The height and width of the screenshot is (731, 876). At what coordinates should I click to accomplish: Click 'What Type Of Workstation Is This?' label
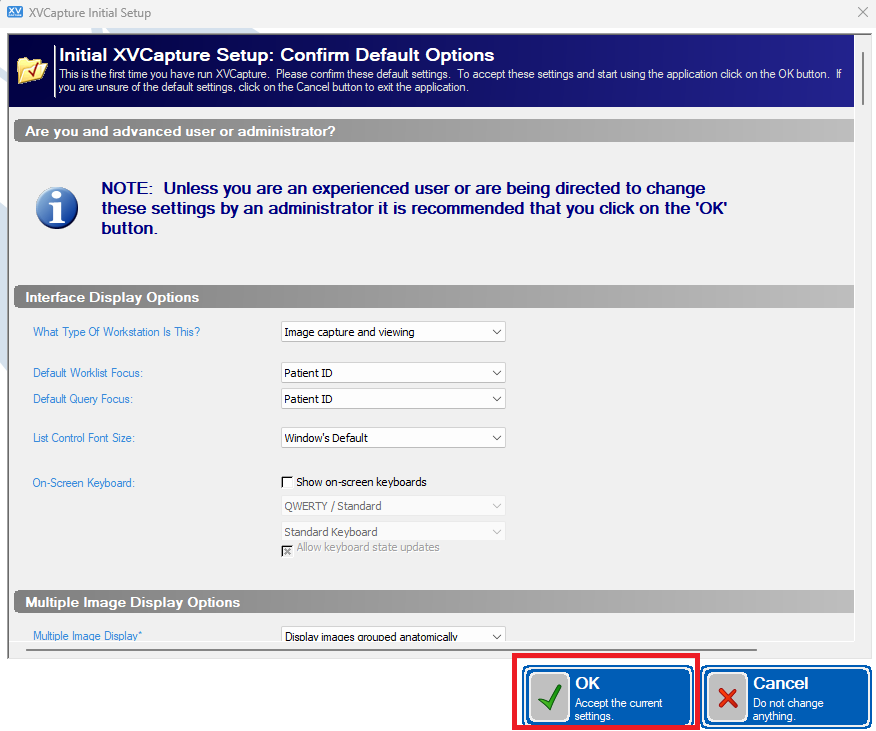[x=116, y=332]
